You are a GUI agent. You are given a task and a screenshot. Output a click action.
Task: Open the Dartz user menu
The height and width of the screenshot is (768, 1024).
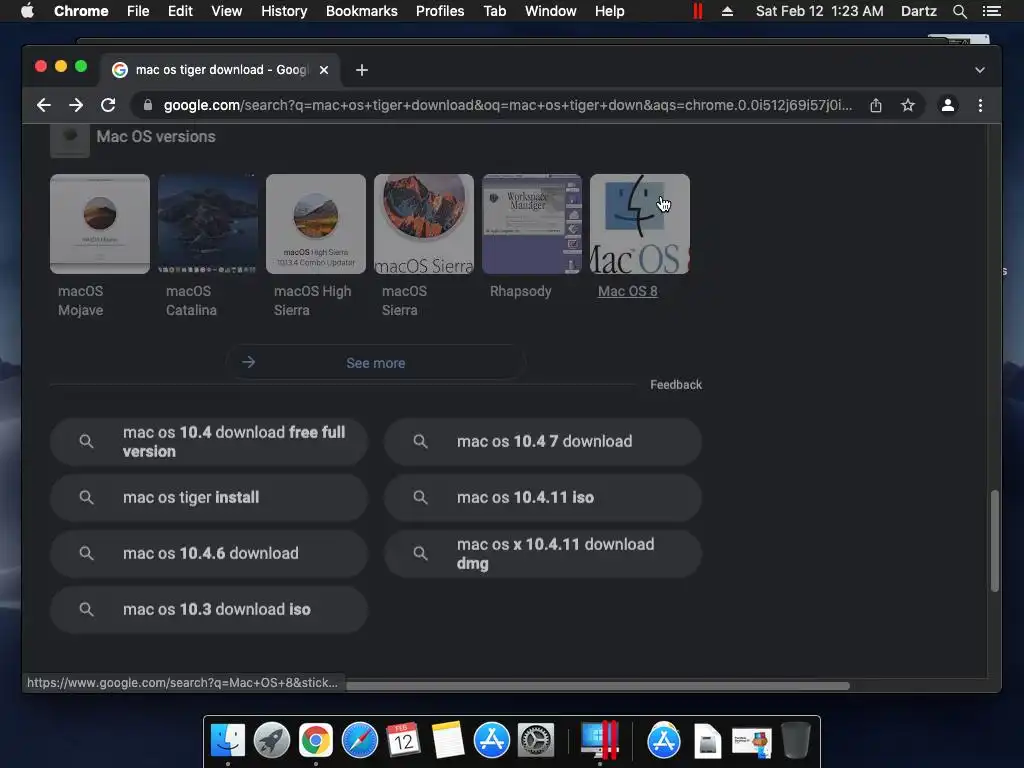tap(919, 11)
